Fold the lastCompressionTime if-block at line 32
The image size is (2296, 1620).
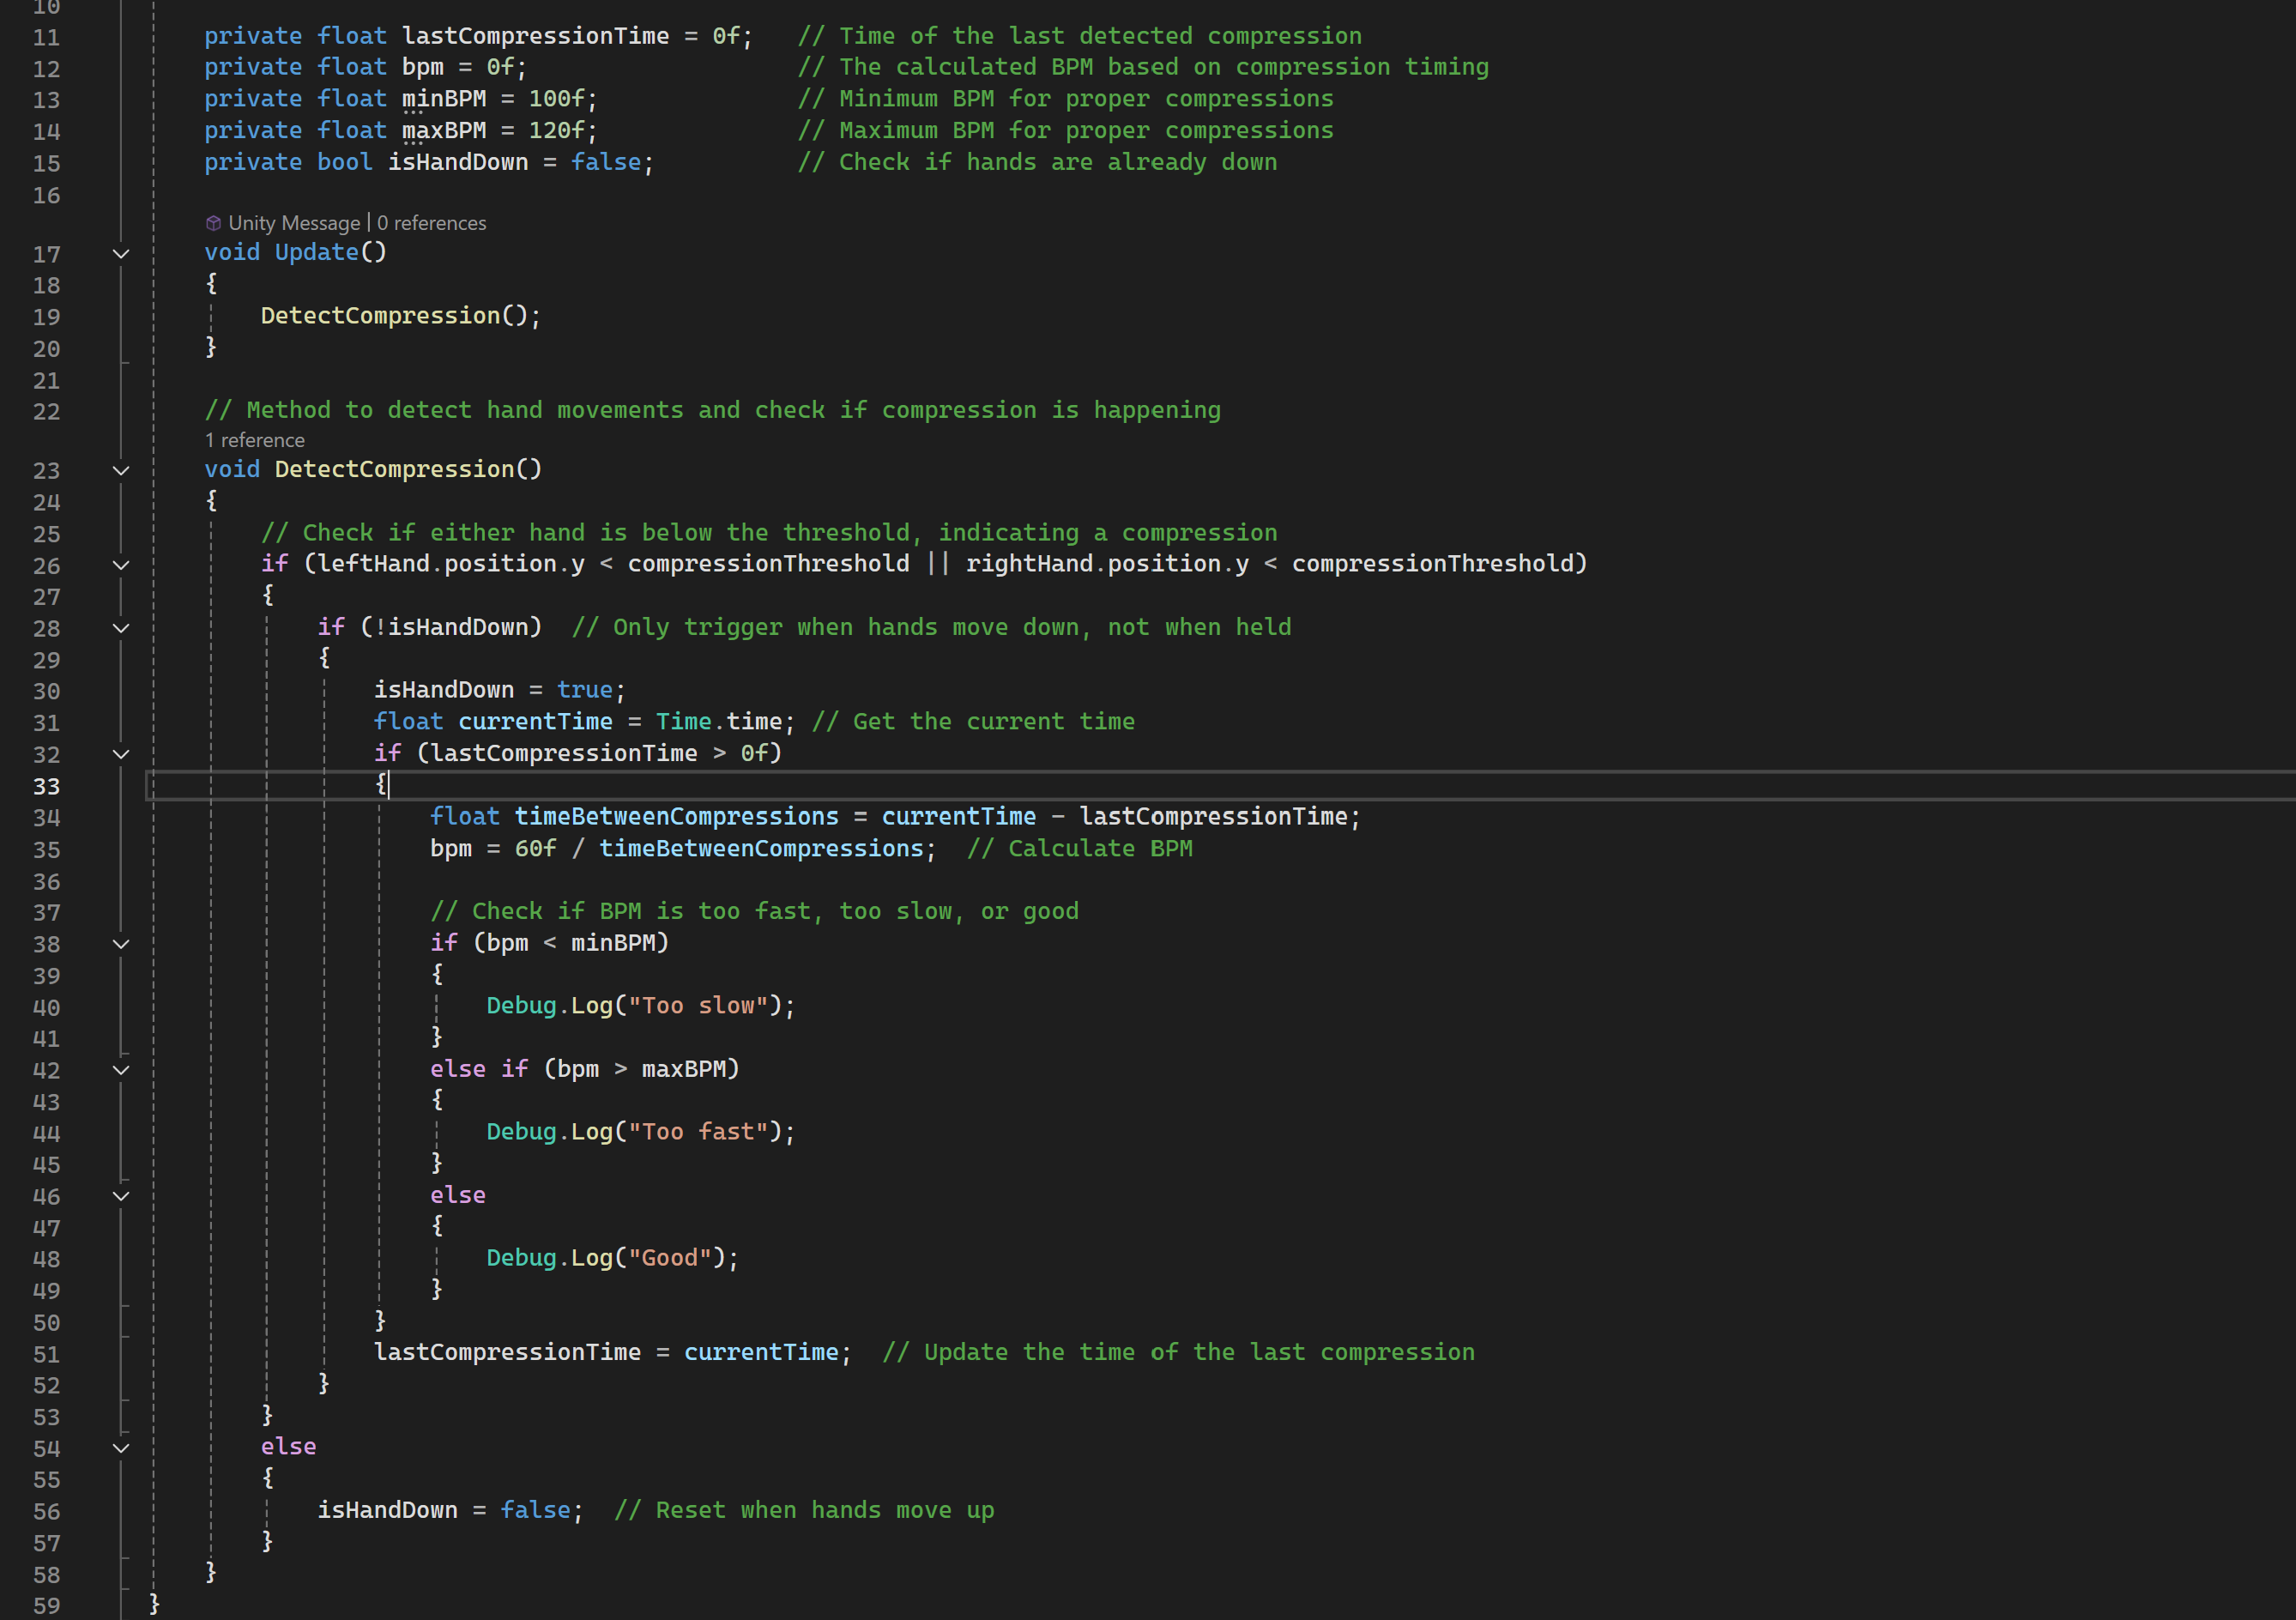click(121, 755)
